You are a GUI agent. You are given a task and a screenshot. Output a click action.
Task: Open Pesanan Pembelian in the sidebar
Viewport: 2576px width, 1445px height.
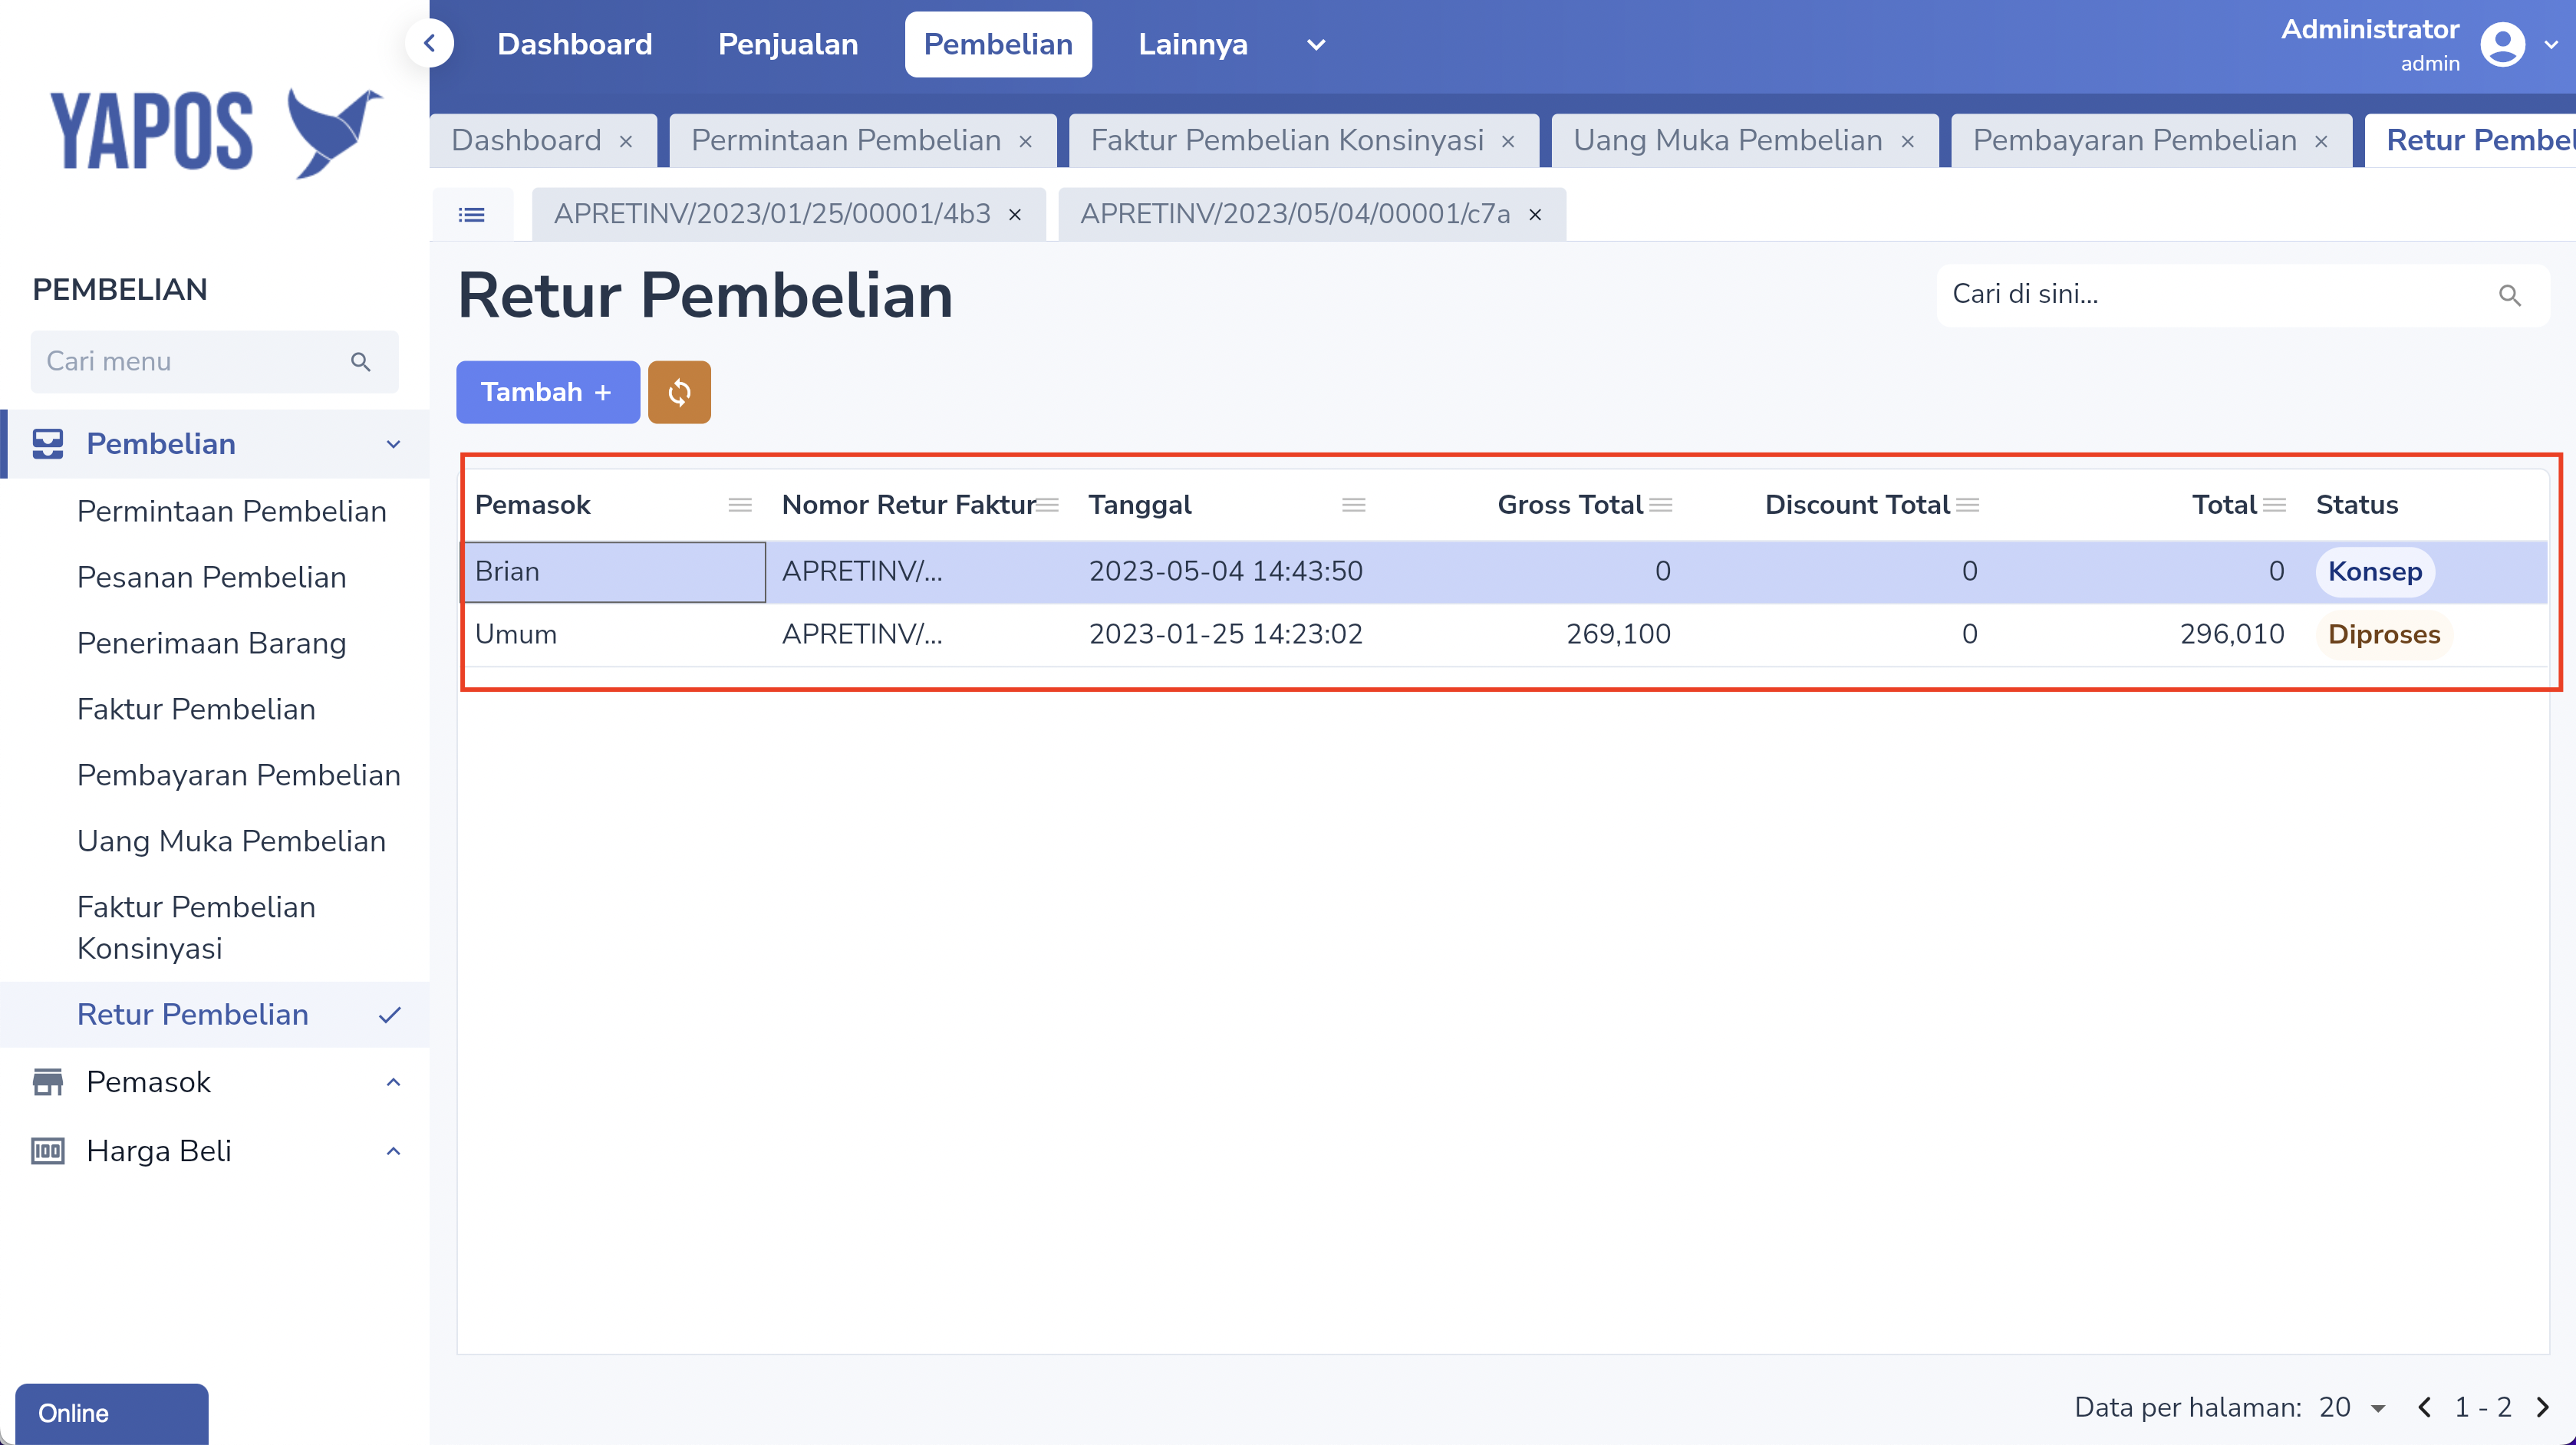coord(212,578)
